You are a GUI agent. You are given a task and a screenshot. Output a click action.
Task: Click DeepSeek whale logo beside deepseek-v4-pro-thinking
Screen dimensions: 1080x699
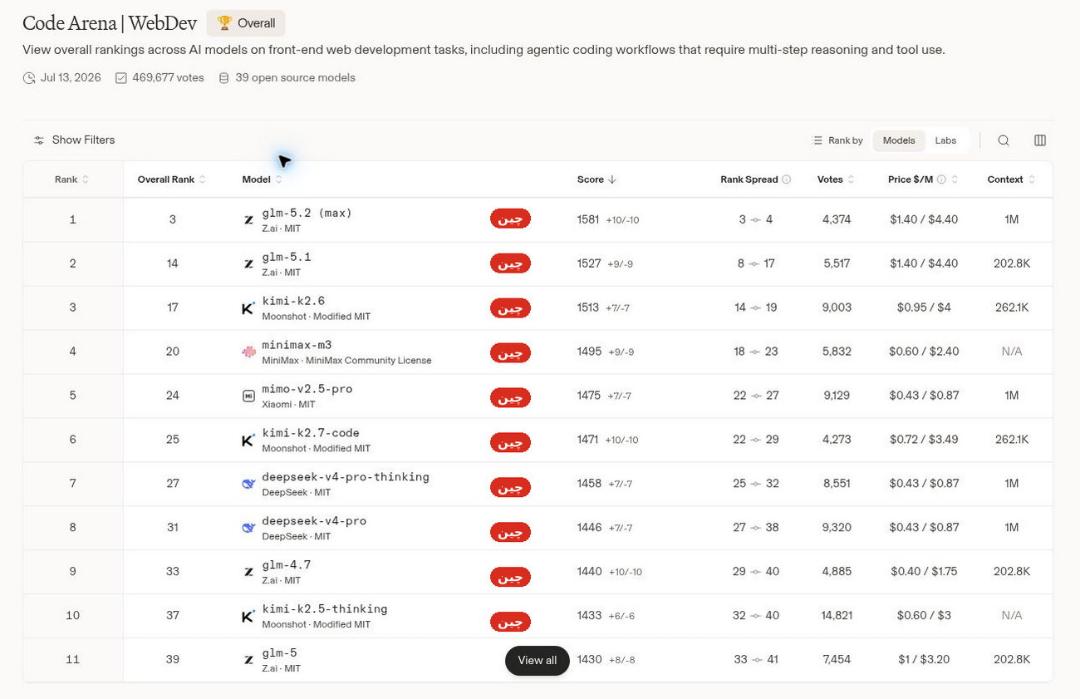[x=249, y=484]
